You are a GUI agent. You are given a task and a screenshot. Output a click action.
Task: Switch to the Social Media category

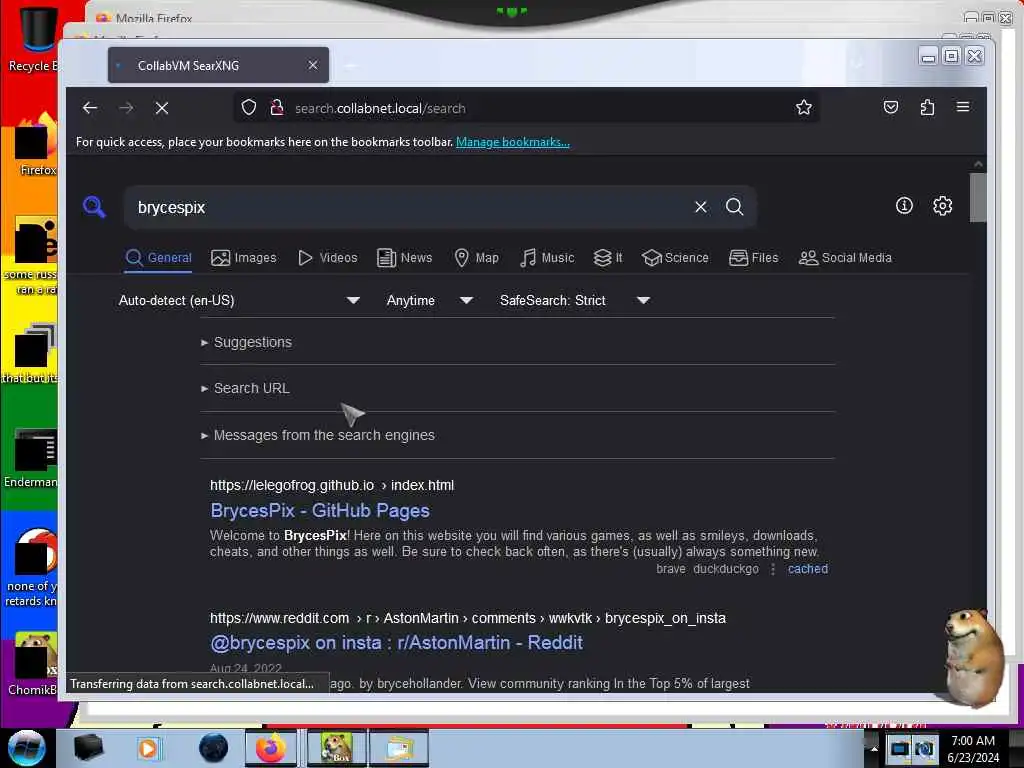[x=845, y=258]
